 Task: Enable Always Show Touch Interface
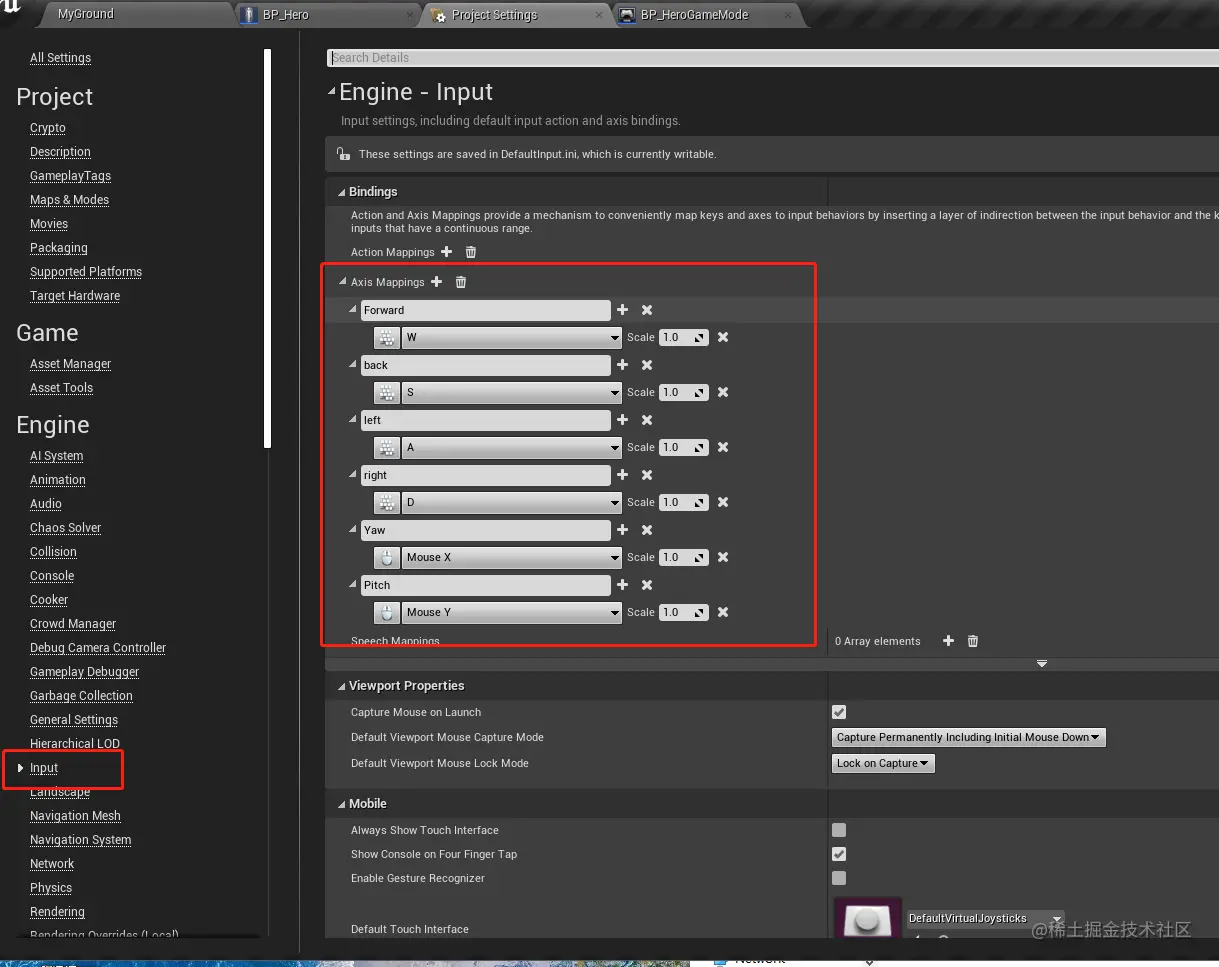point(839,830)
